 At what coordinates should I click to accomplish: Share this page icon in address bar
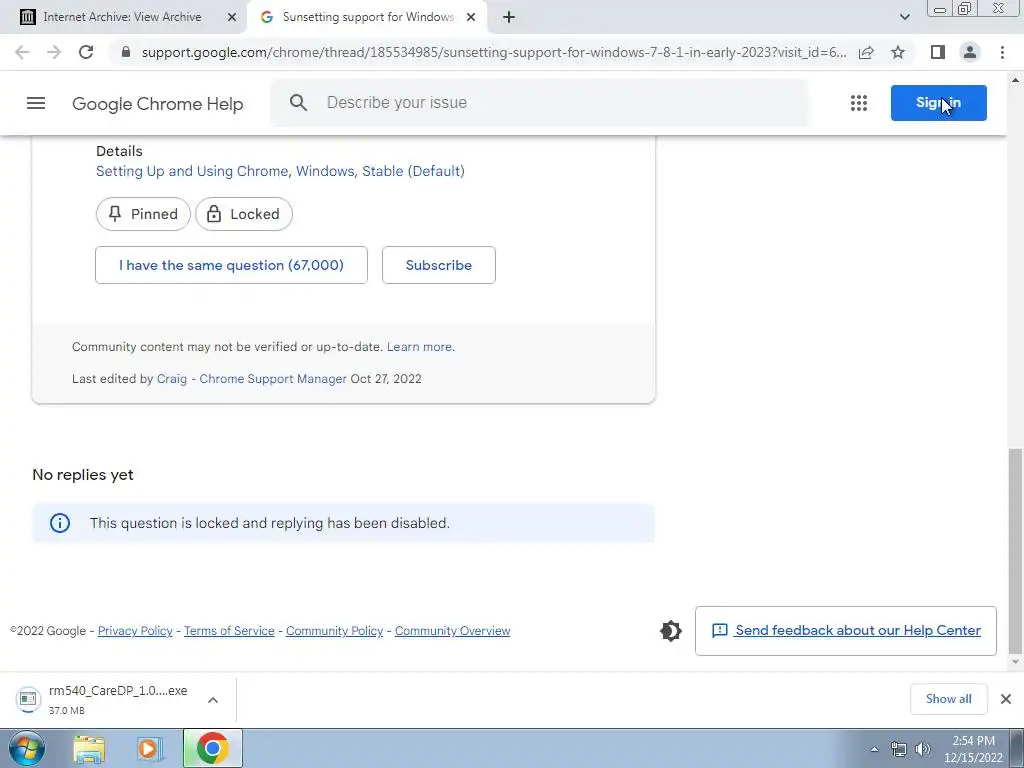(x=866, y=52)
